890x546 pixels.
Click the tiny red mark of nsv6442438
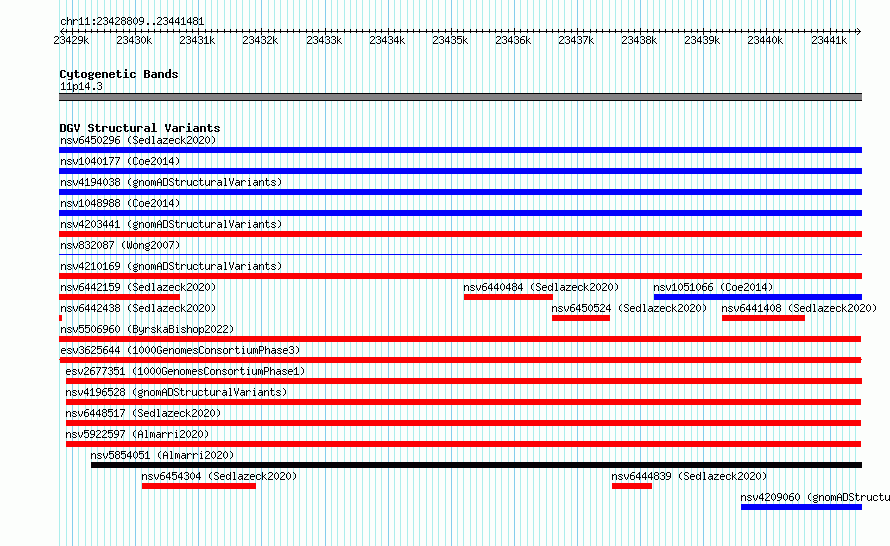60,318
